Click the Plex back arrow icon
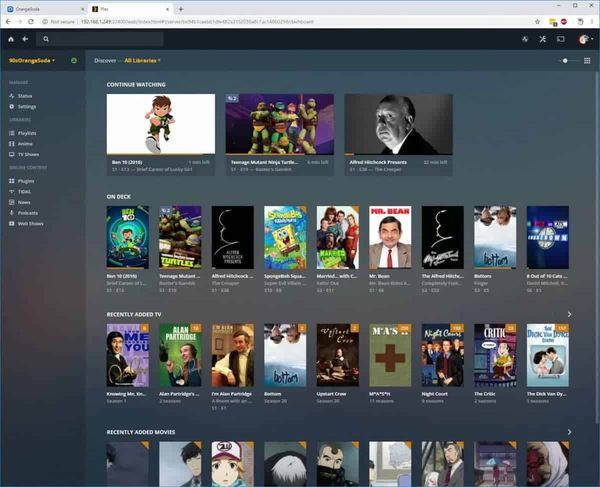 25,39
